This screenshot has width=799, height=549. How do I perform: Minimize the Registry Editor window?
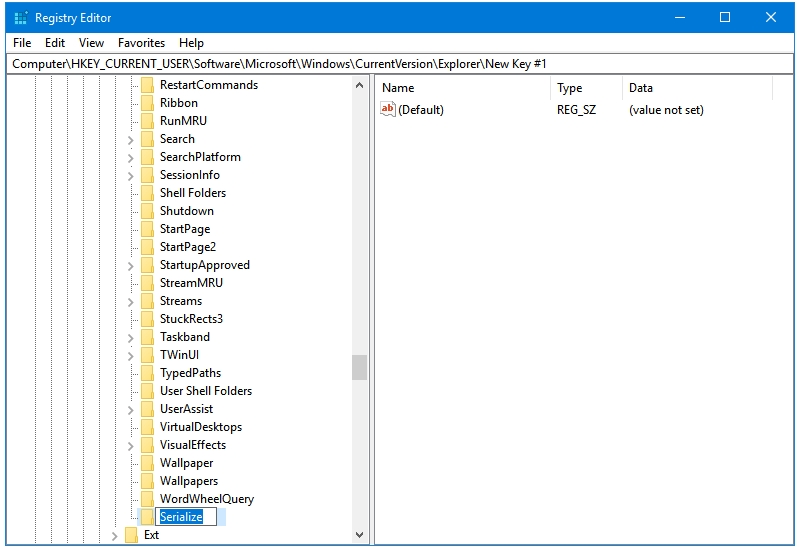click(679, 17)
